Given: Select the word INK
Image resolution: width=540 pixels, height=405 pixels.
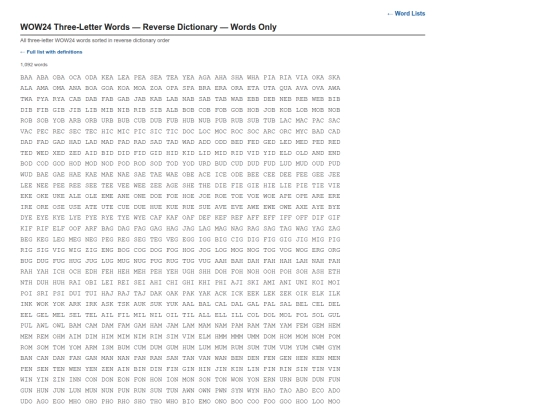Looking at the screenshot, I should point(26,304).
